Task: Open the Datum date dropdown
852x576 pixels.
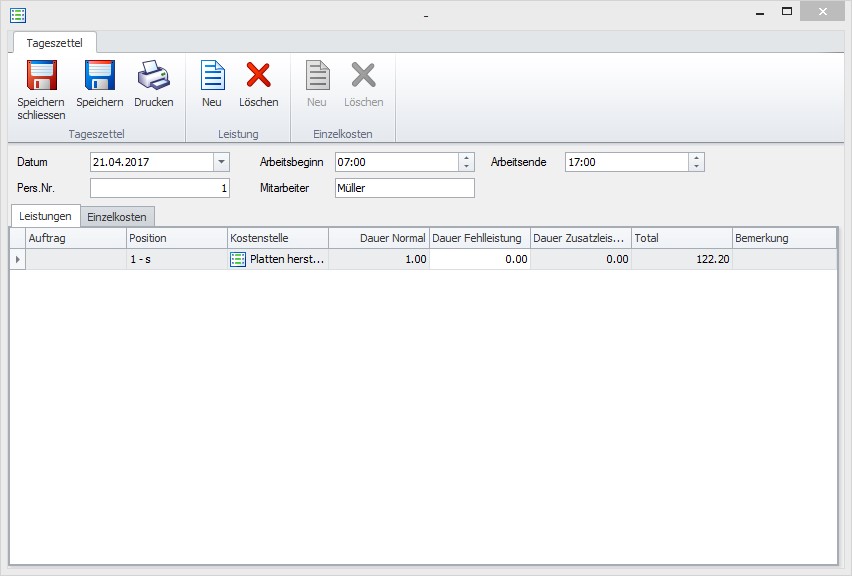Action: tap(220, 162)
